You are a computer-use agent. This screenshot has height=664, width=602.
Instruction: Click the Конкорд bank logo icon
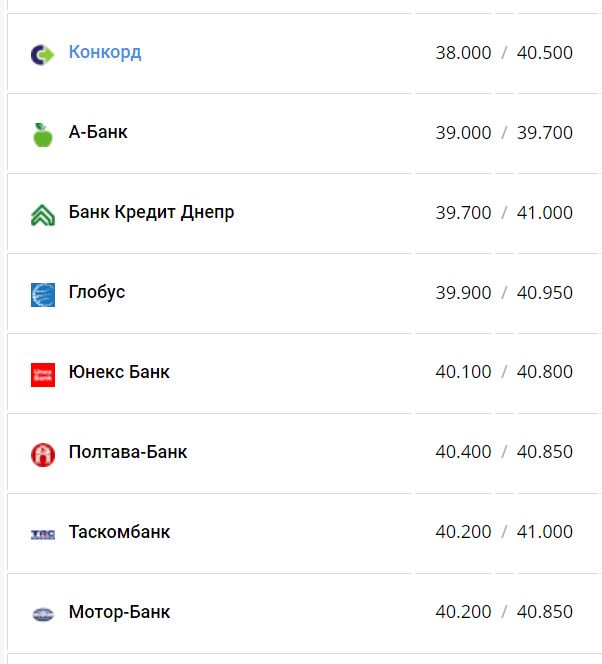point(43,54)
